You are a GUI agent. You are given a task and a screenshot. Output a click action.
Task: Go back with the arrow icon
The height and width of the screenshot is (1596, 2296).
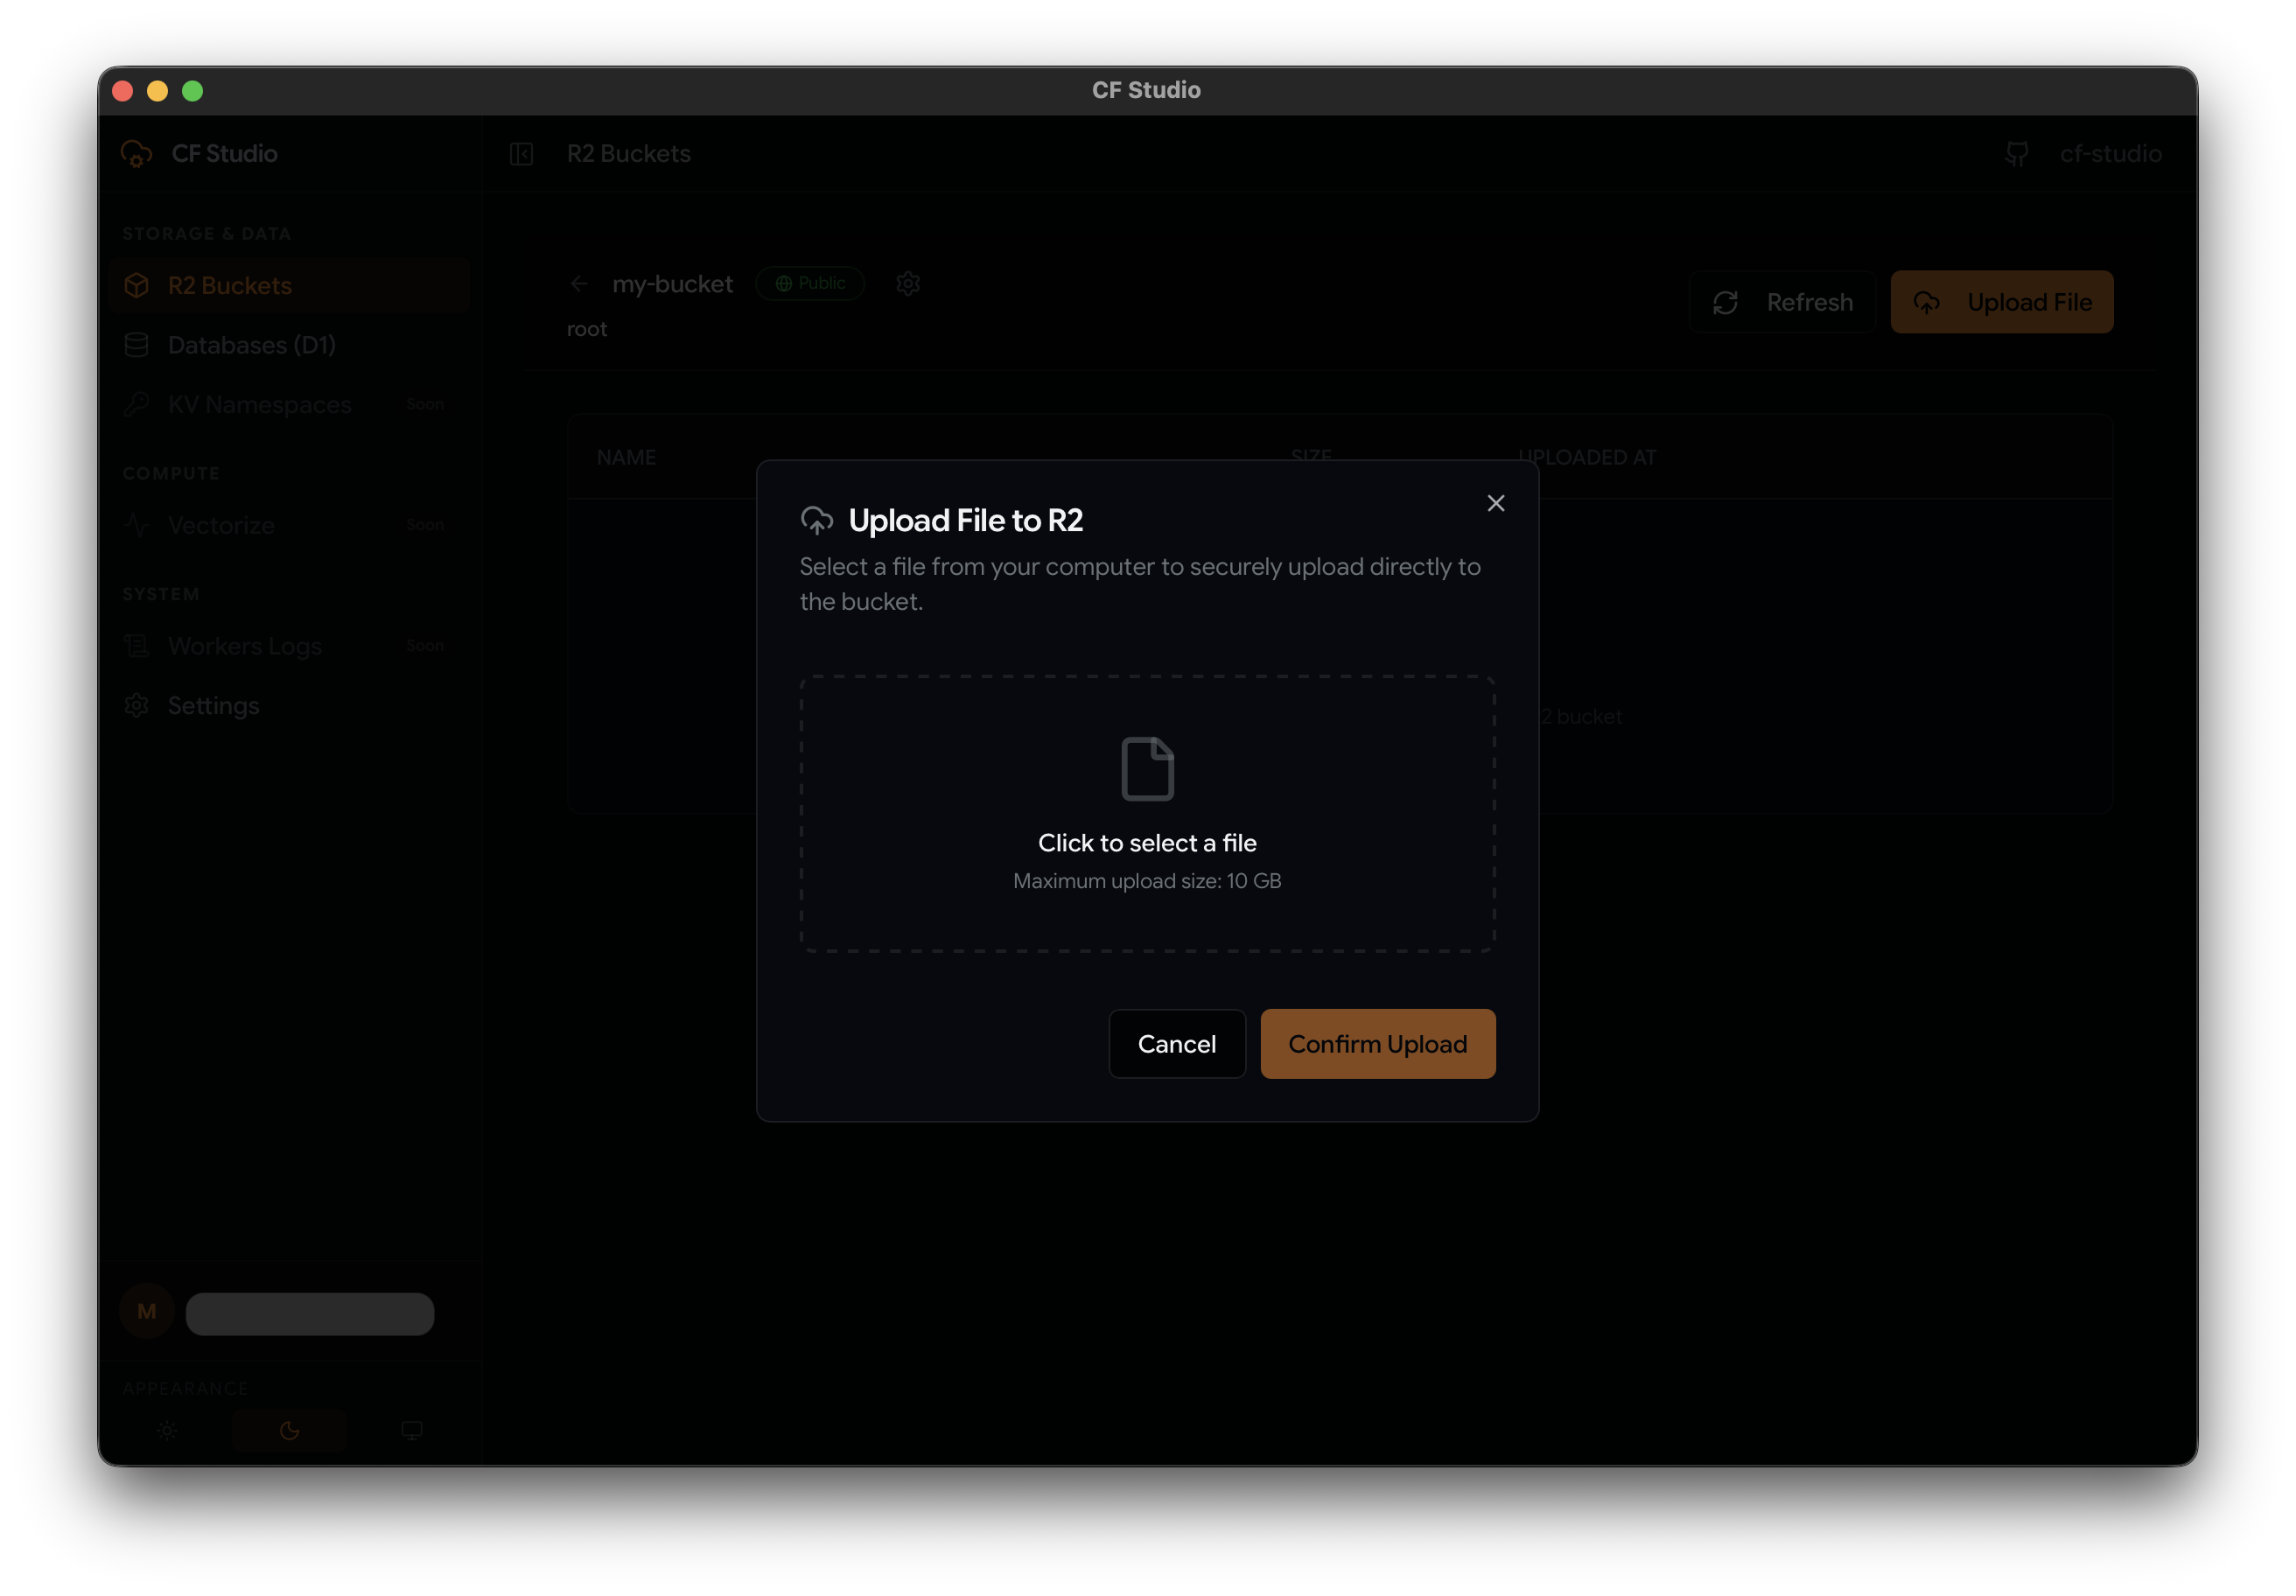point(579,284)
